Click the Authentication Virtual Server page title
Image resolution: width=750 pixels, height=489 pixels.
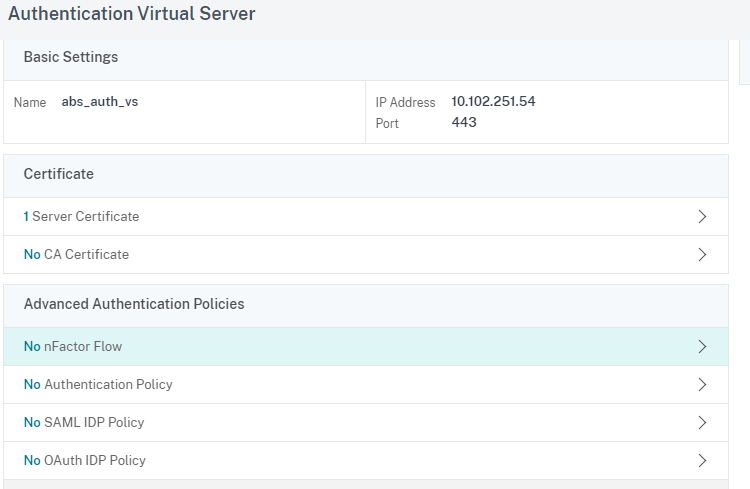(x=132, y=13)
